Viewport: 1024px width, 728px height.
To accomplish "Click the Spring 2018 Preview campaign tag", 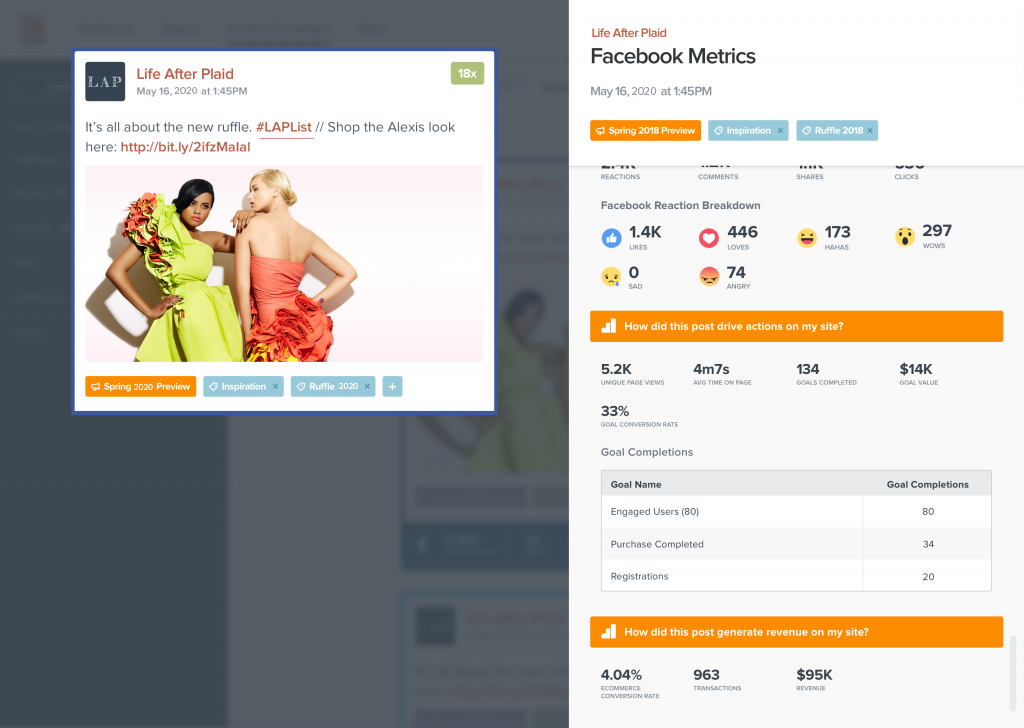I will [645, 131].
